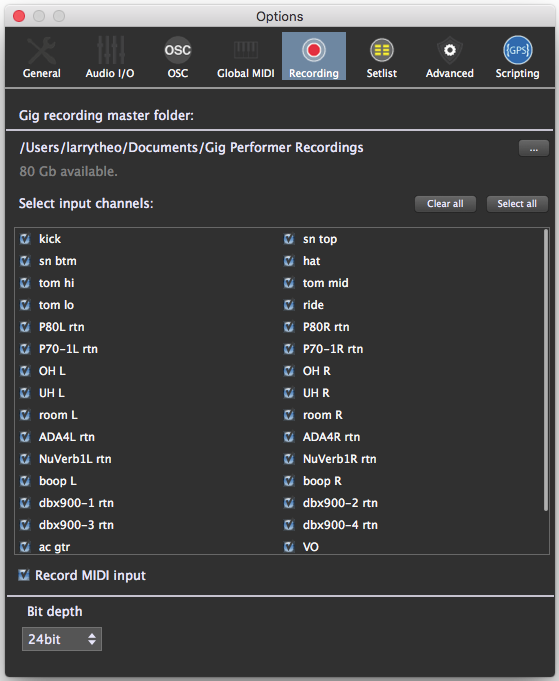Click the bit depth dropdown arrows
The image size is (559, 681).
[x=92, y=639]
